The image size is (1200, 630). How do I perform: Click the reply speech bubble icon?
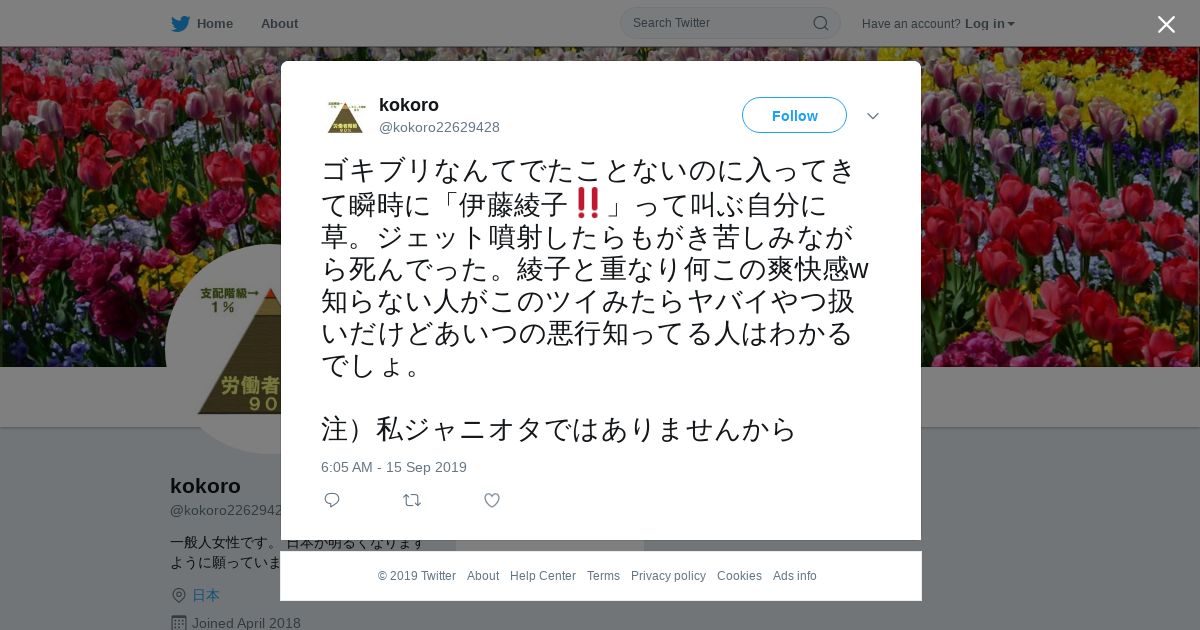click(x=332, y=500)
